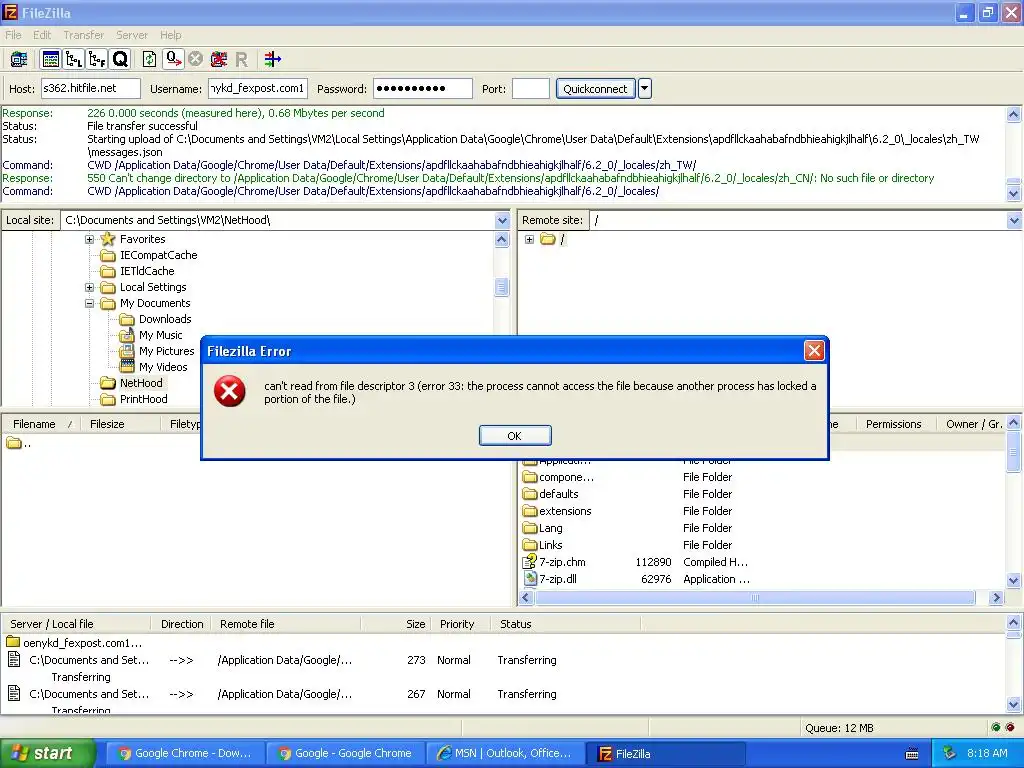Click the oenykd_fexpost.com1 server folder icon in queue

(x=12, y=643)
